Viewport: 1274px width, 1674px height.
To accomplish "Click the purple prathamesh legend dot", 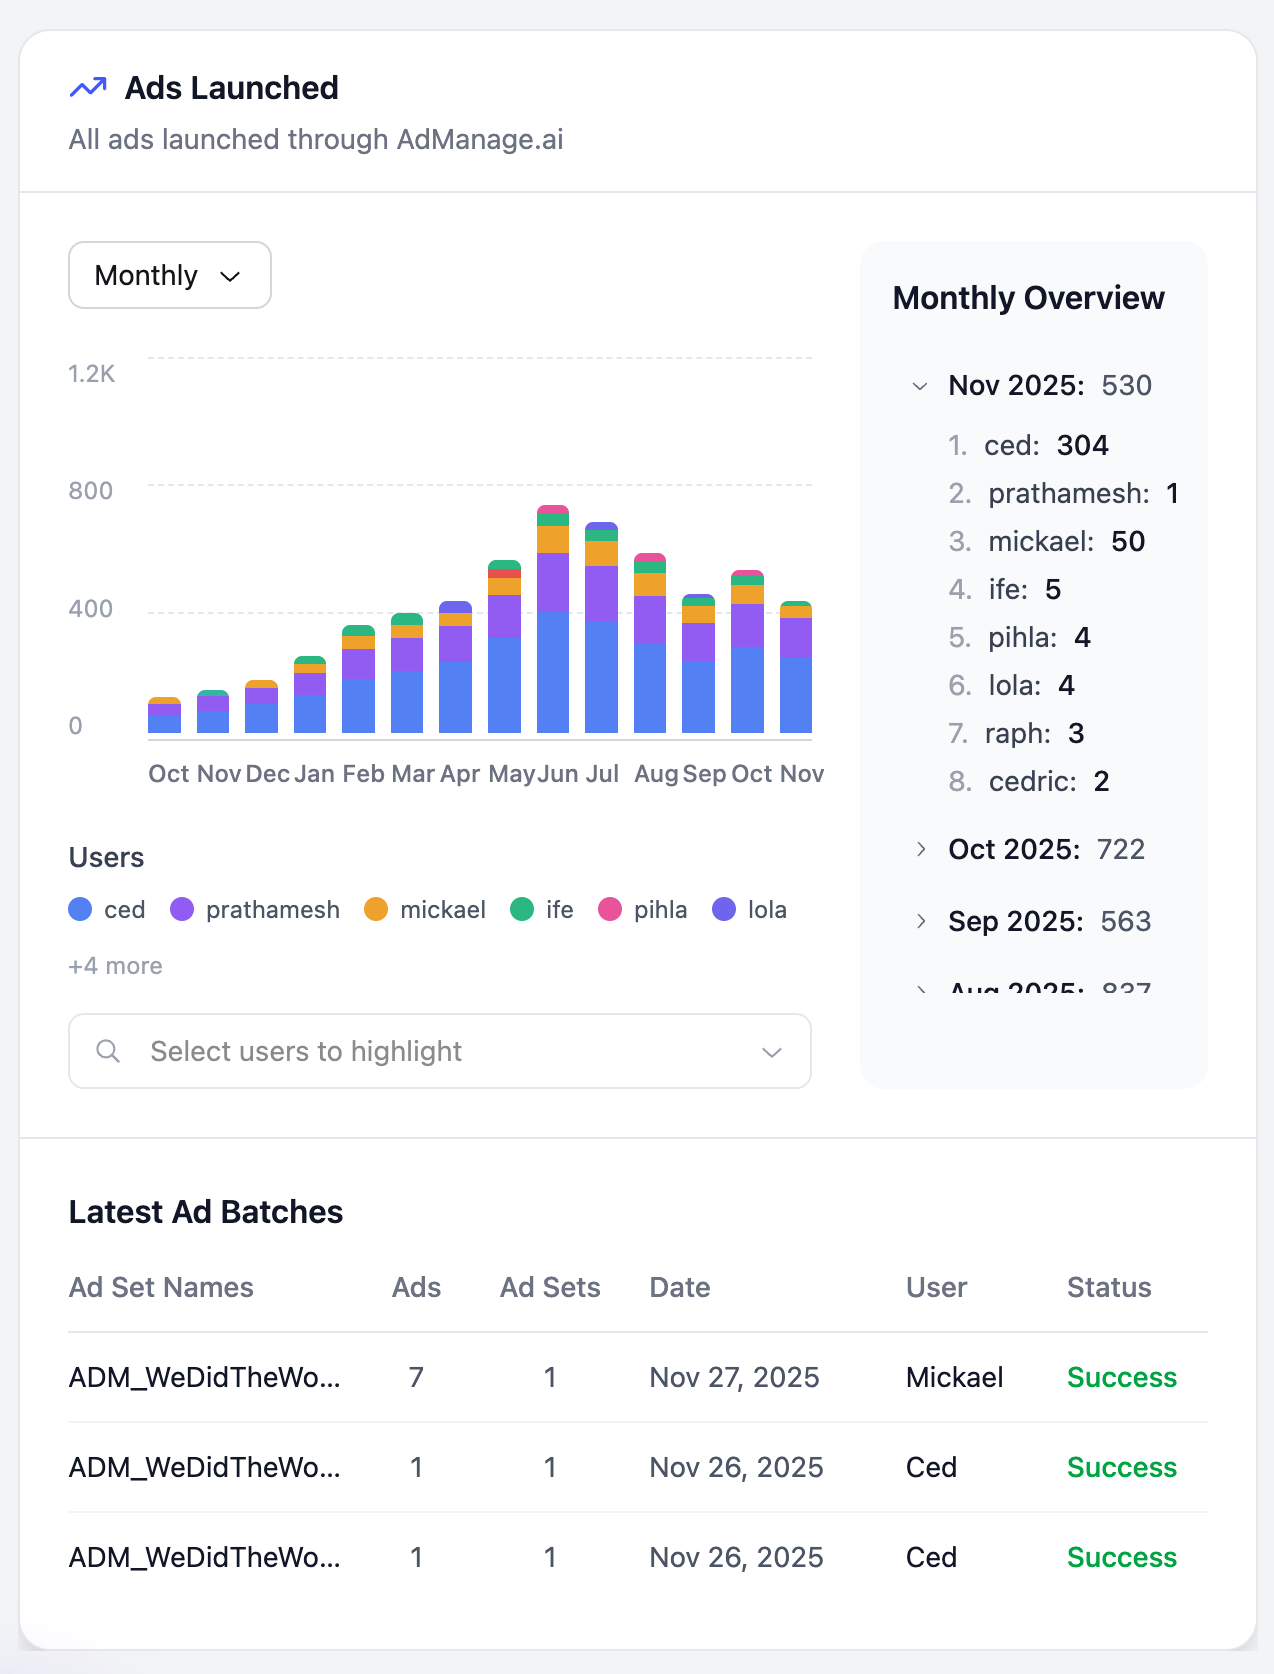I will 182,909.
